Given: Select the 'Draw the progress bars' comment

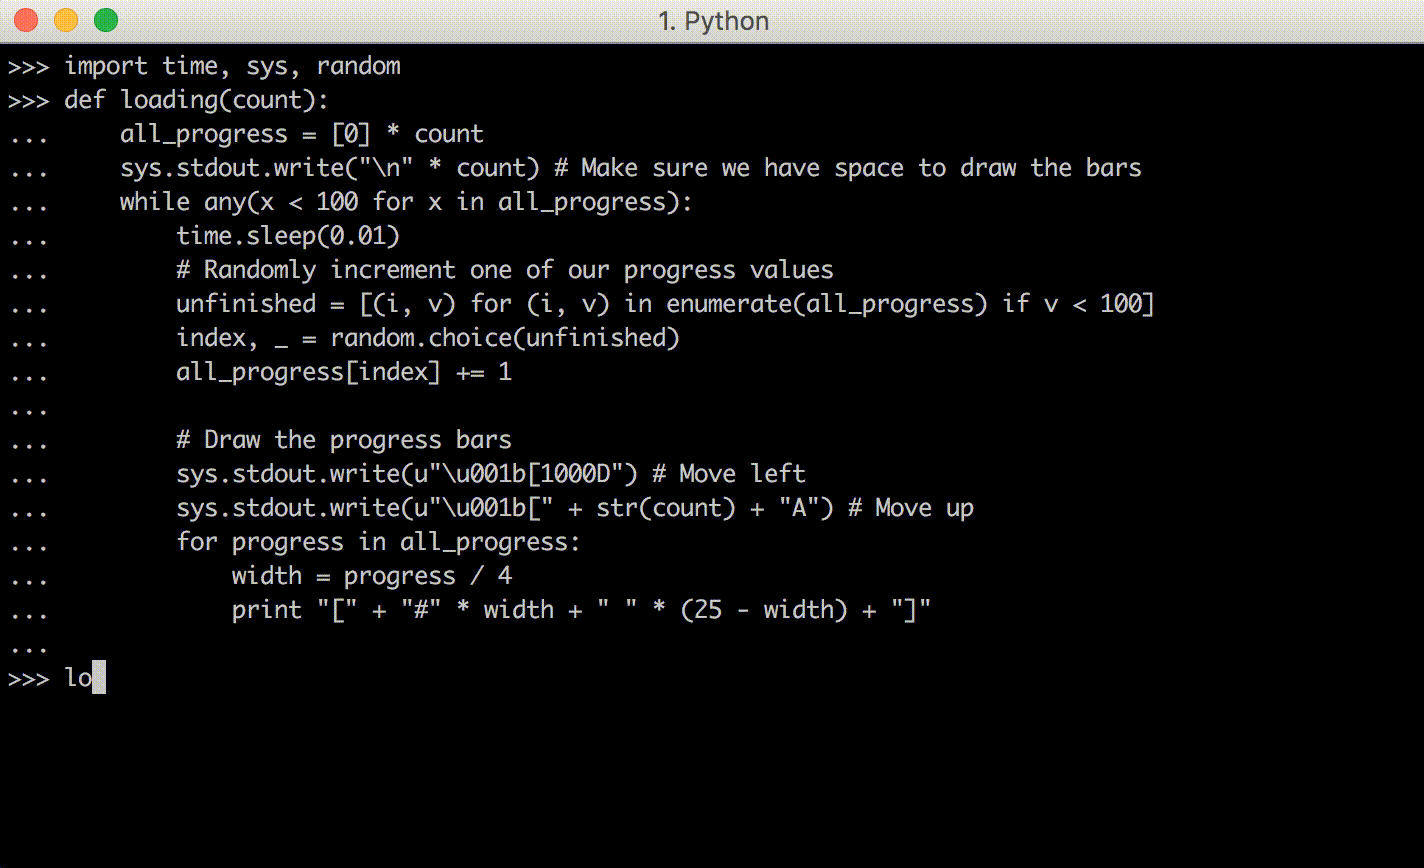Looking at the screenshot, I should point(343,439).
